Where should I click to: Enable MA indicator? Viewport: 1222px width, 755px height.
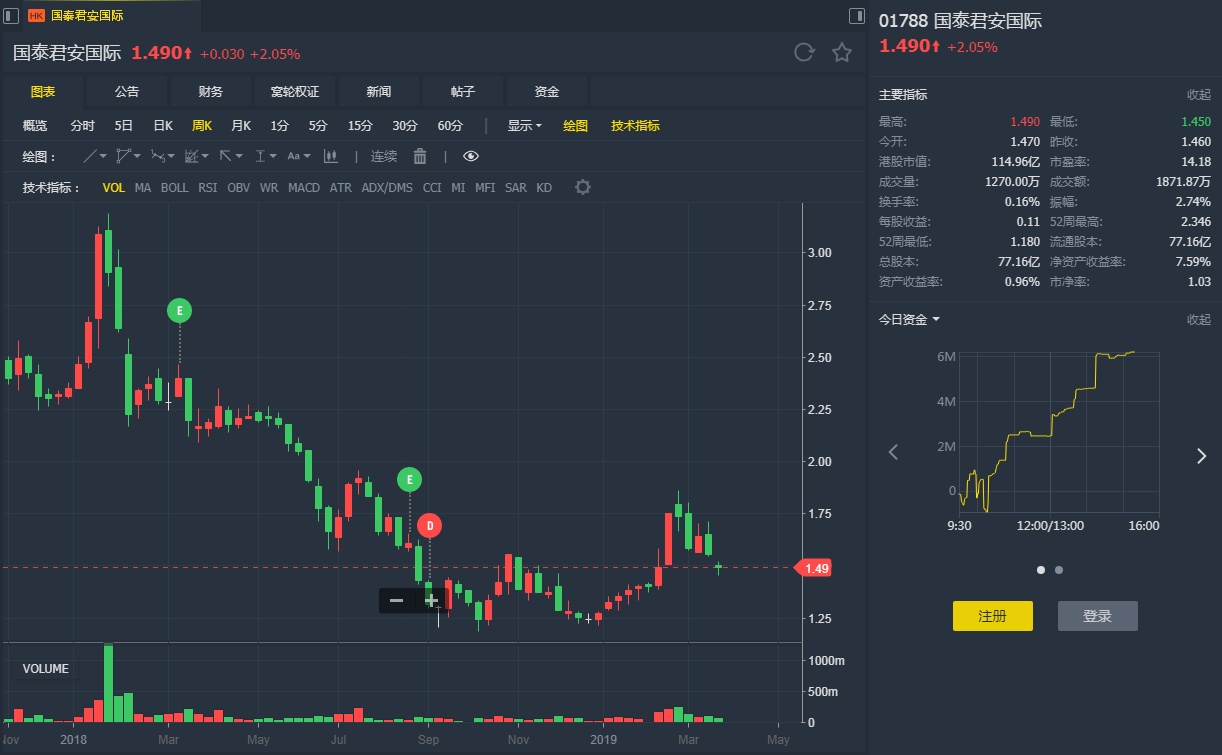coord(143,188)
